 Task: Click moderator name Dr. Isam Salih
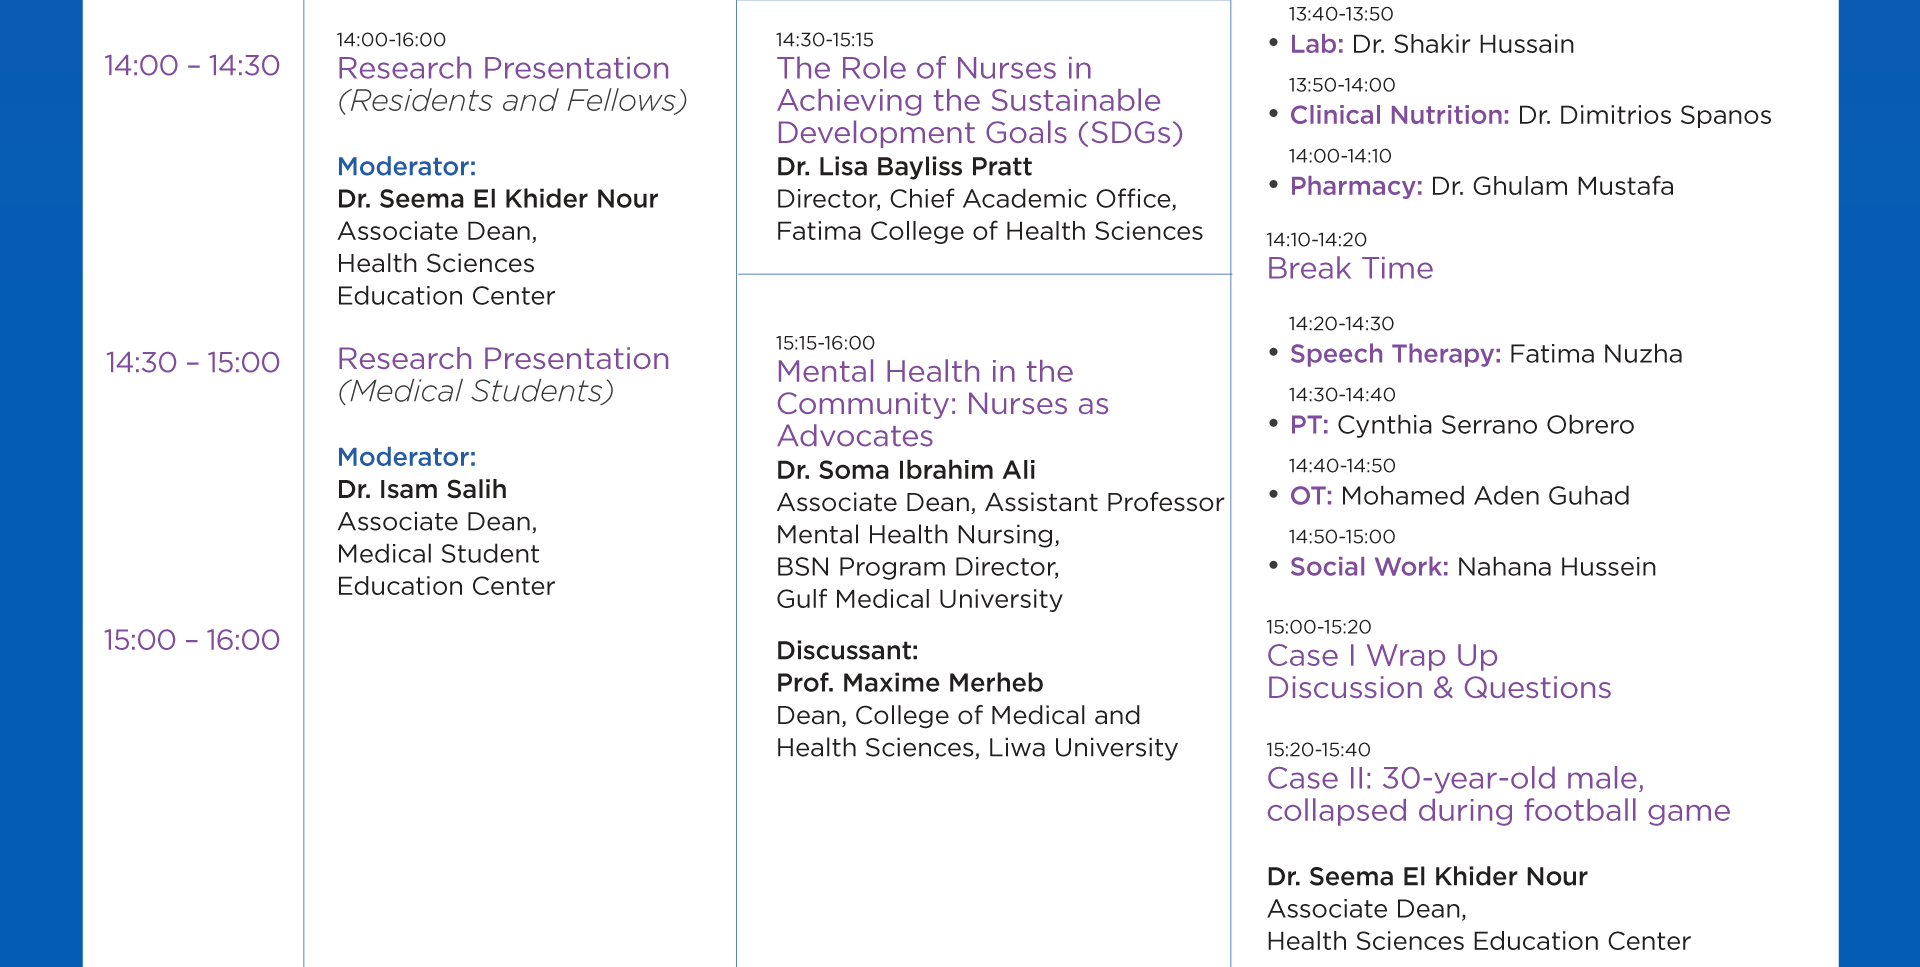(422, 490)
